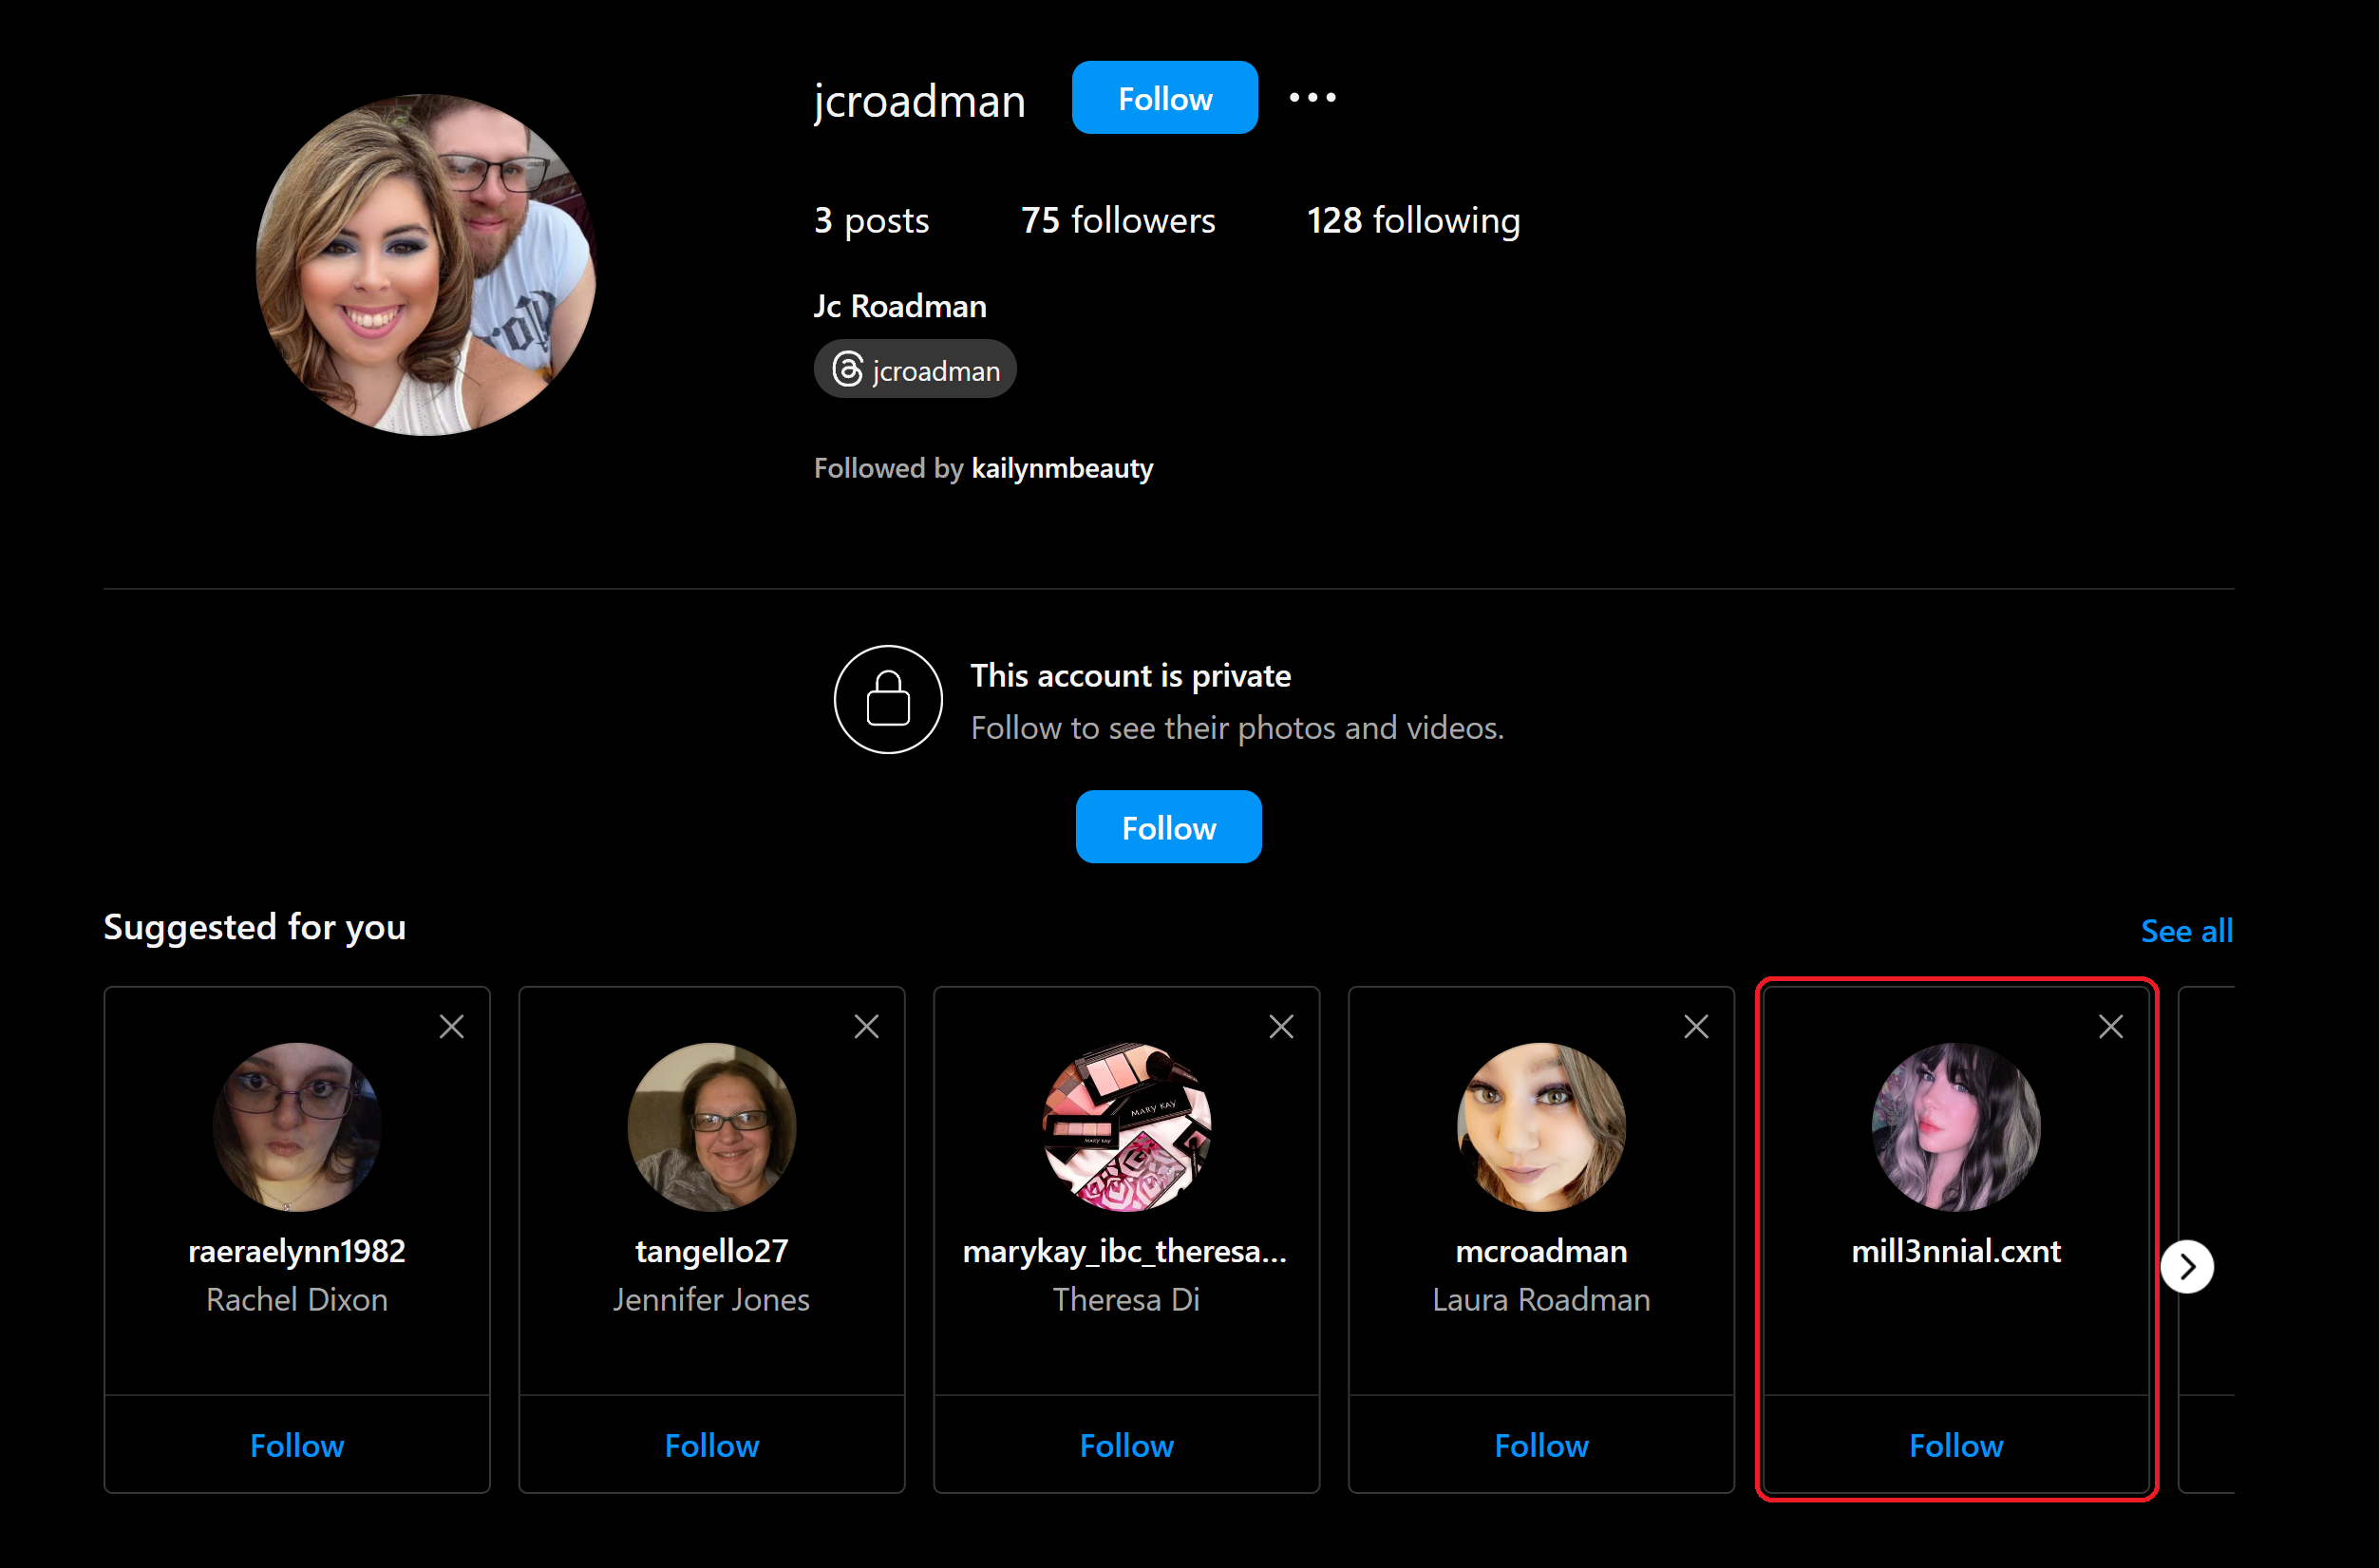The height and width of the screenshot is (1568, 2379).
Task: Click the name Theresa Di
Action: (1126, 1299)
